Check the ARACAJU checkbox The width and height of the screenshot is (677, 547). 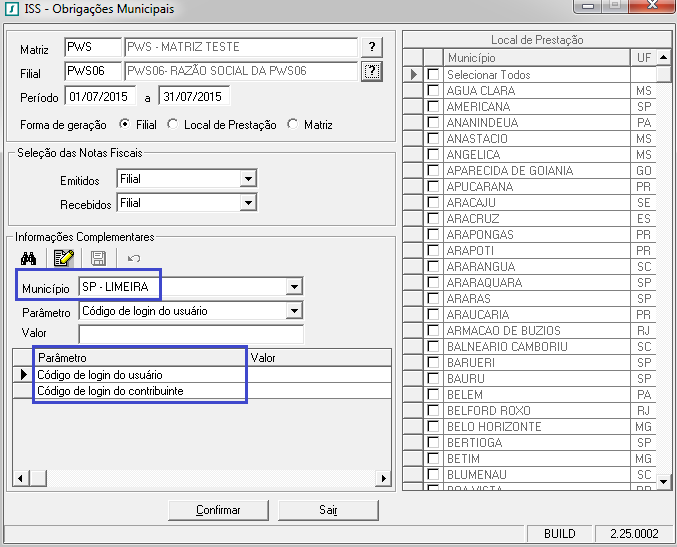coord(433,202)
